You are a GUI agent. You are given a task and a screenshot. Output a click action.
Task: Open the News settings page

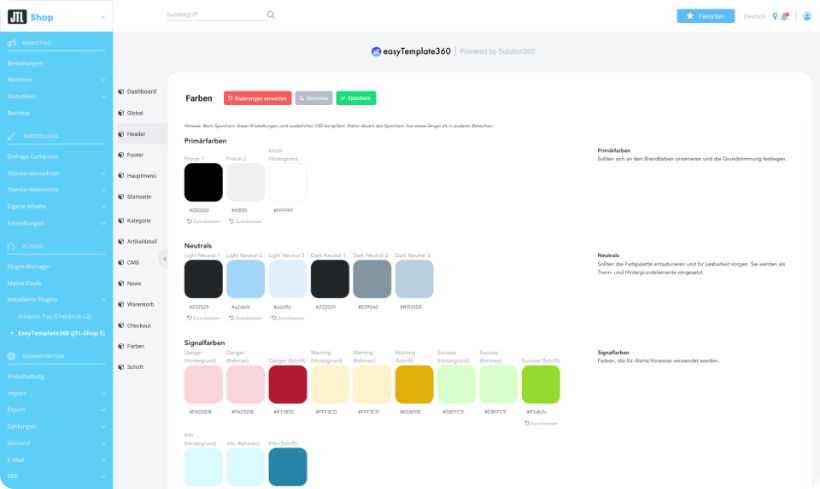(134, 283)
